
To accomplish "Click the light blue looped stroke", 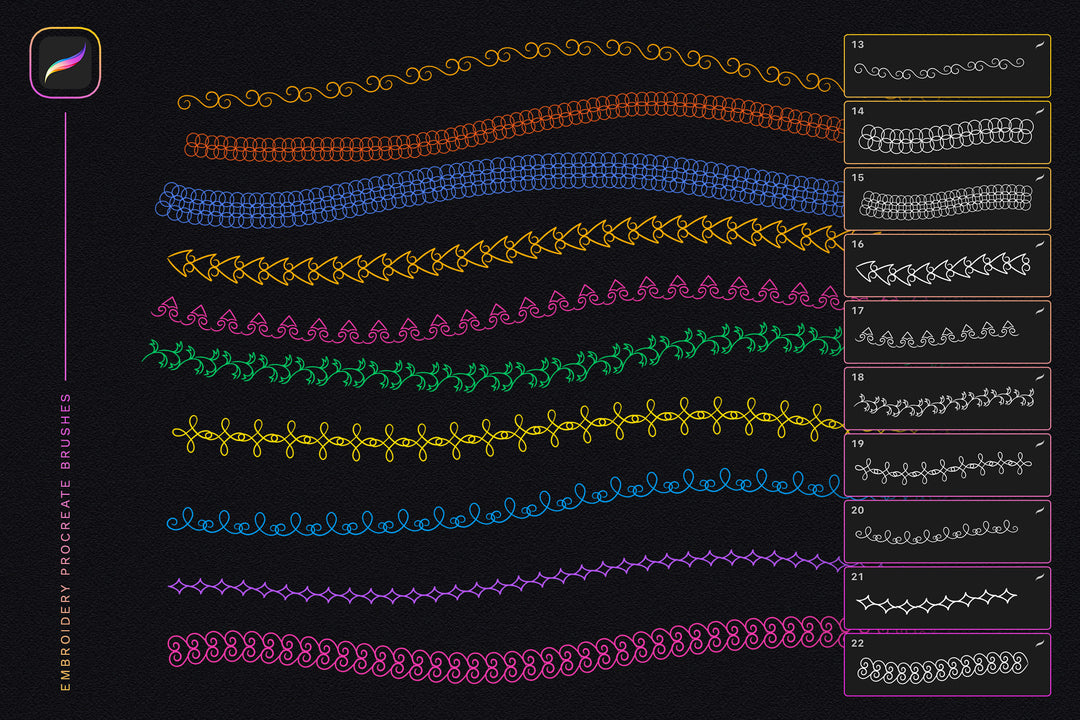I will tap(500, 506).
